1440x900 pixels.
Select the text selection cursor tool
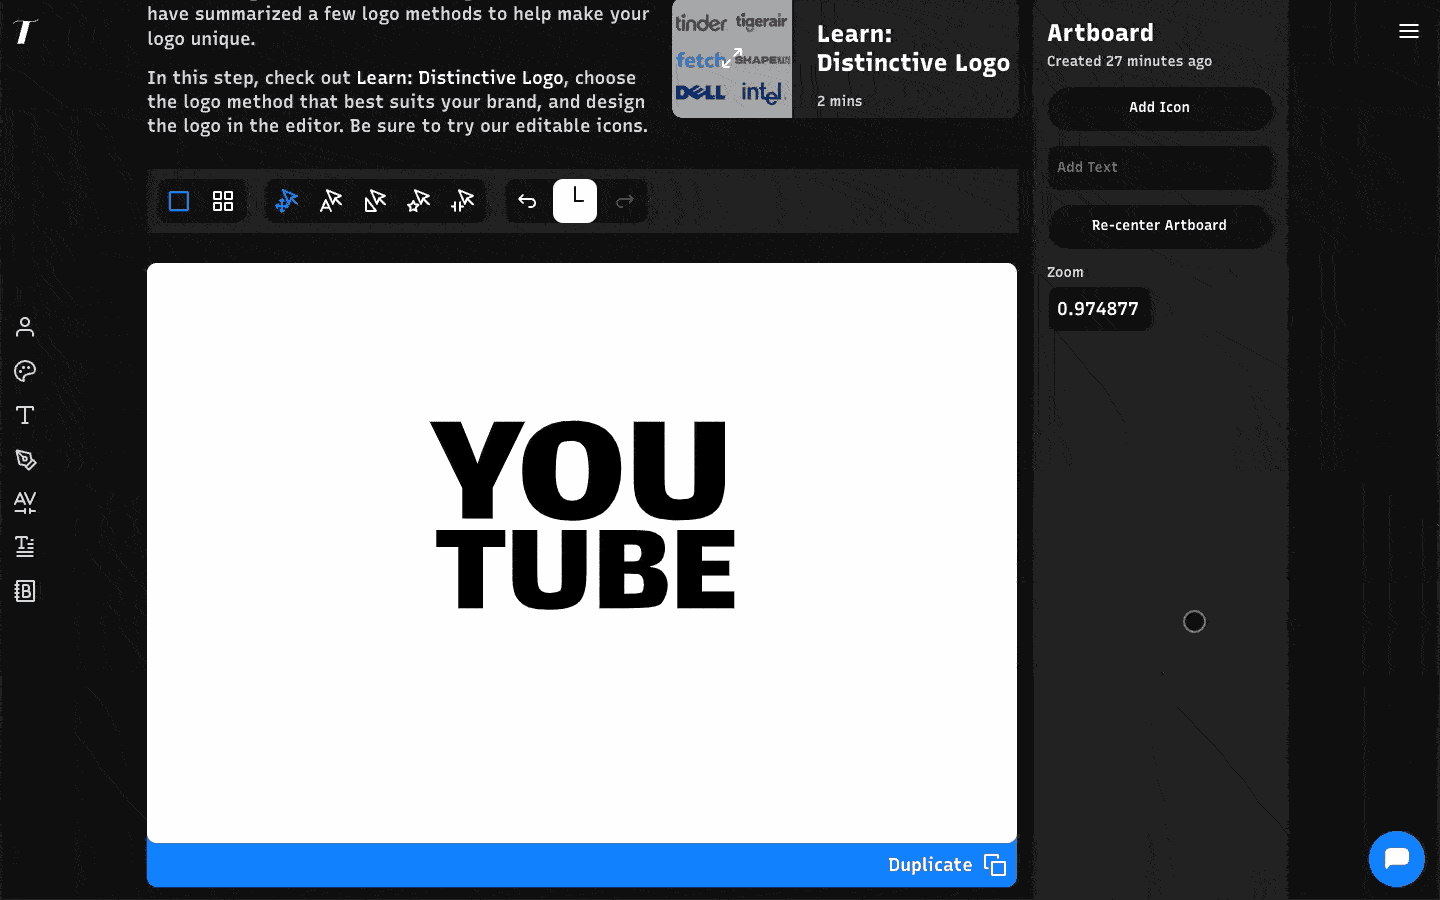(331, 201)
